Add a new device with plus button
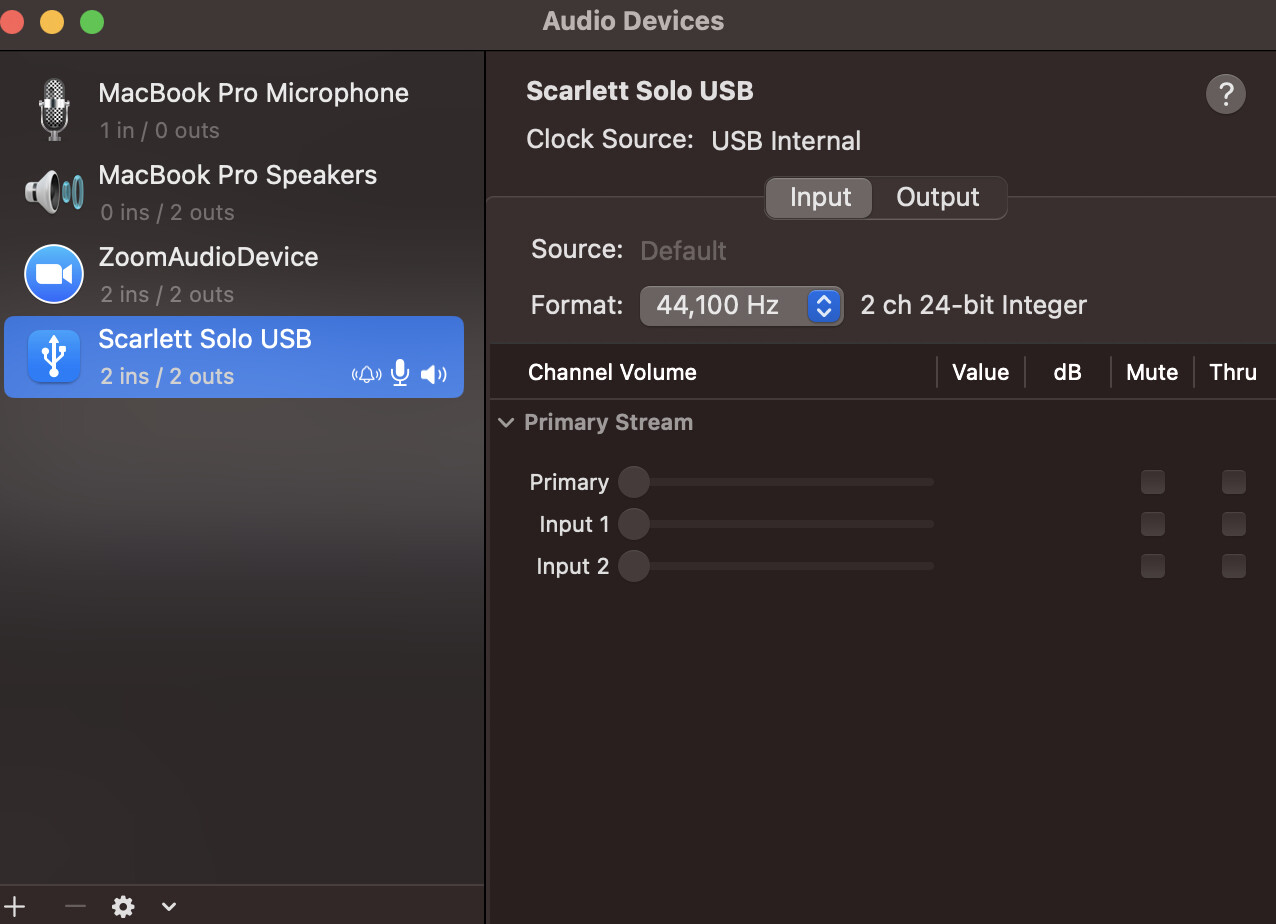Screen dimensions: 1276x924 pos(14,906)
